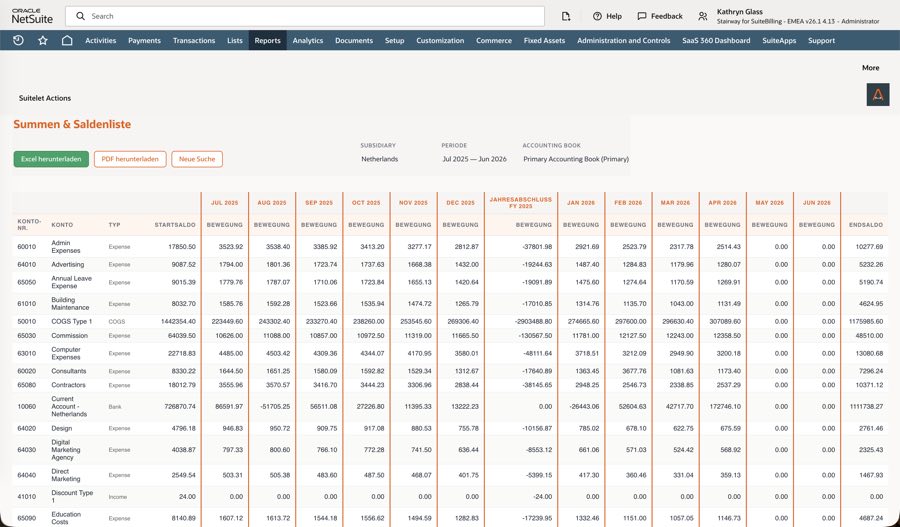This screenshot has width=900, height=527.
Task: Click Suitelet Actions
Action: click(x=45, y=98)
